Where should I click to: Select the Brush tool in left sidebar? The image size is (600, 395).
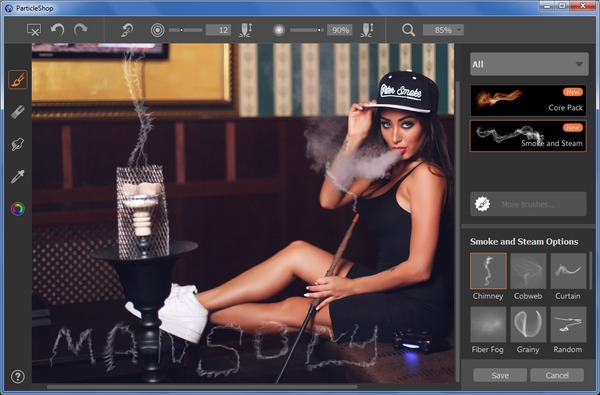(18, 80)
